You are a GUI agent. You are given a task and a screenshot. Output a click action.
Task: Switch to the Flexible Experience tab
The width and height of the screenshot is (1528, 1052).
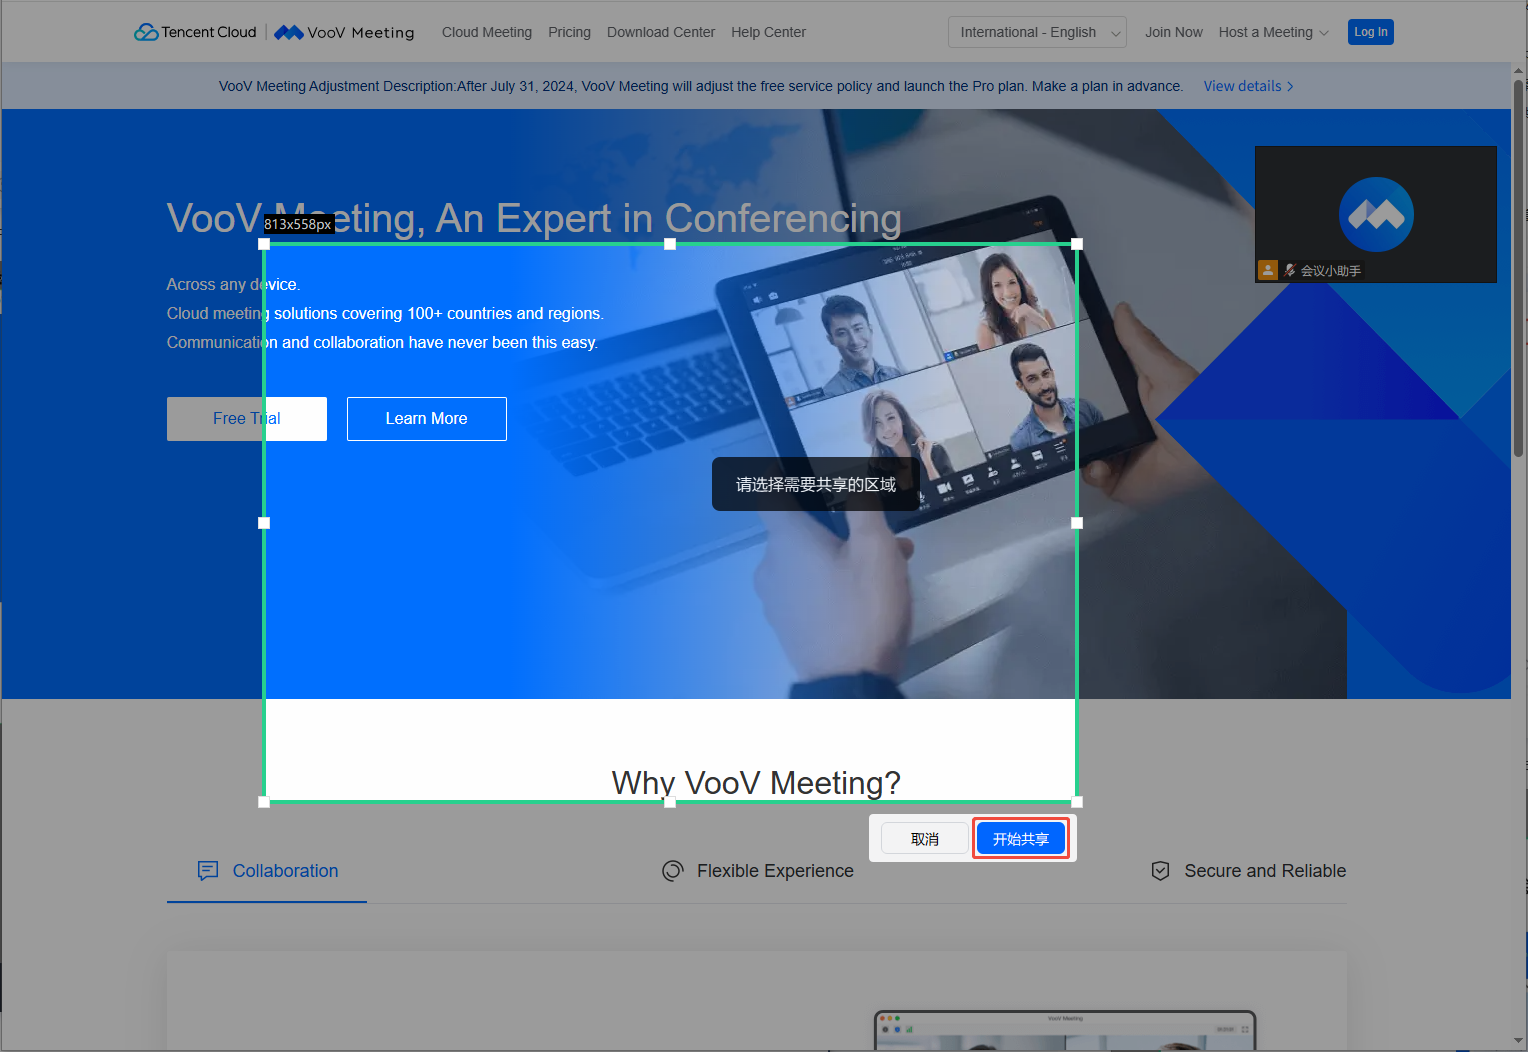(x=758, y=871)
